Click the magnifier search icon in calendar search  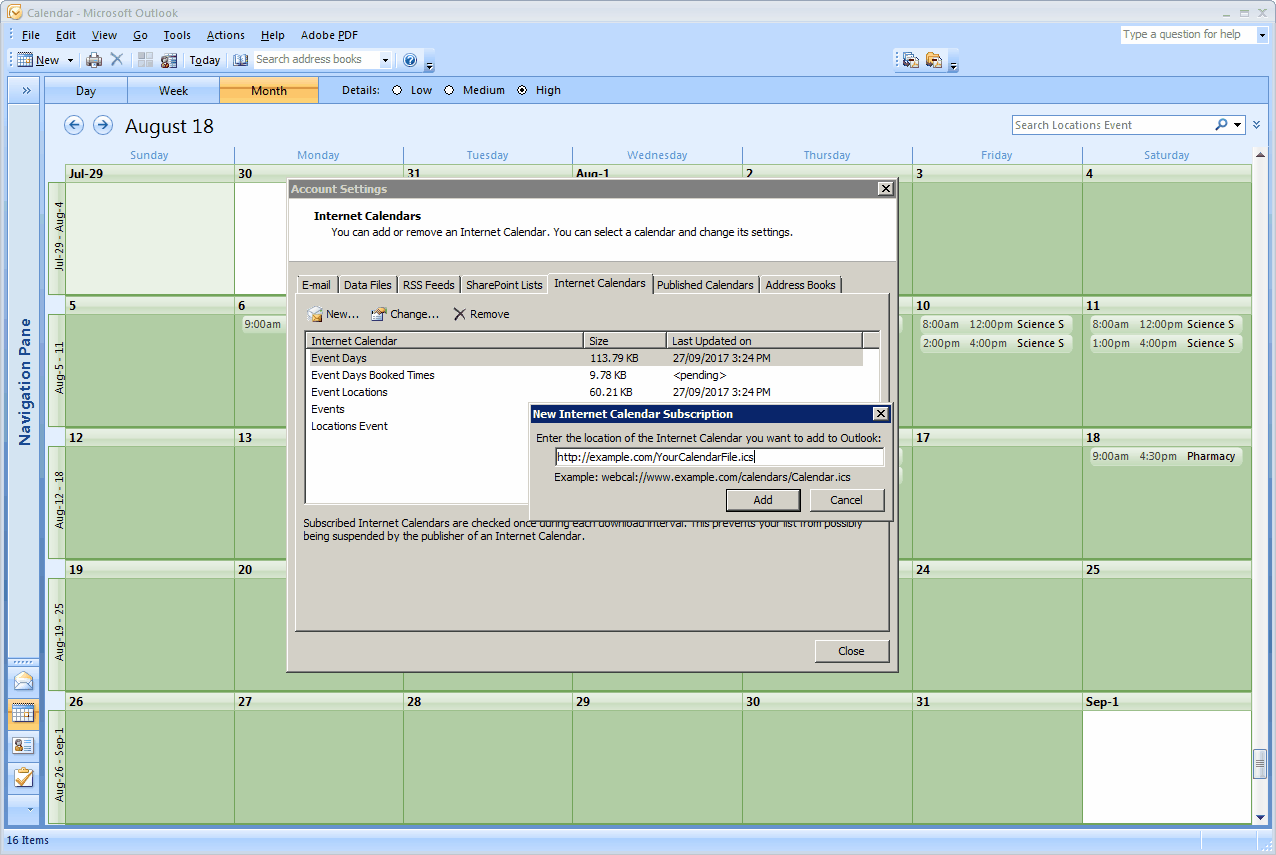point(1221,125)
